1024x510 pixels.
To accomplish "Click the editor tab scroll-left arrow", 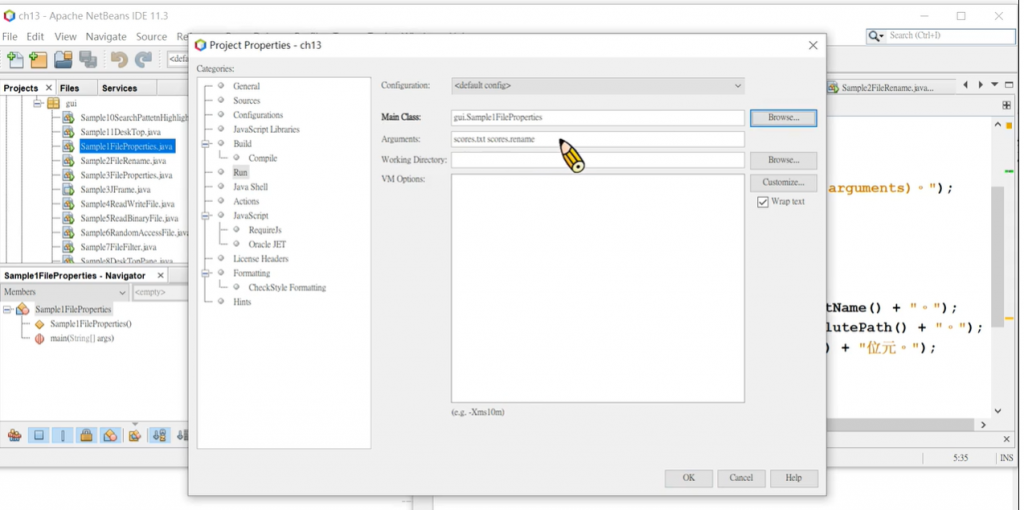I will pos(967,85).
